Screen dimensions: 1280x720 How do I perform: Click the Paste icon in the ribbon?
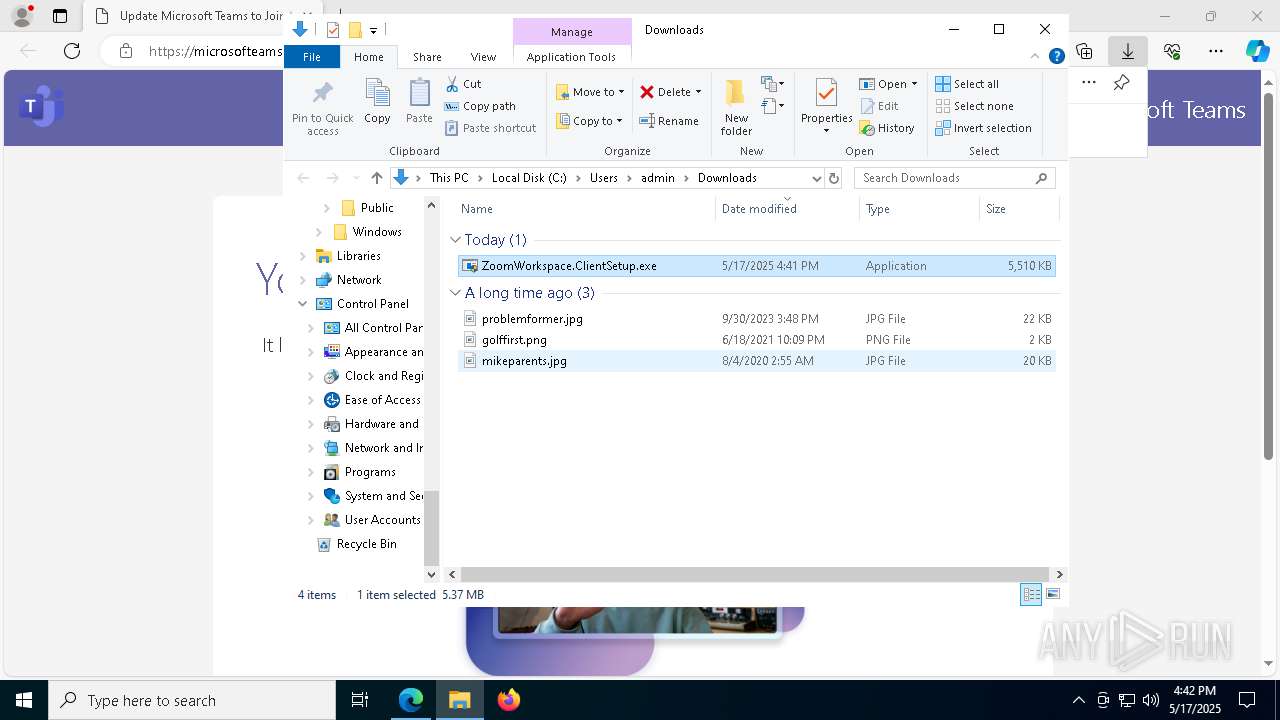click(x=419, y=94)
